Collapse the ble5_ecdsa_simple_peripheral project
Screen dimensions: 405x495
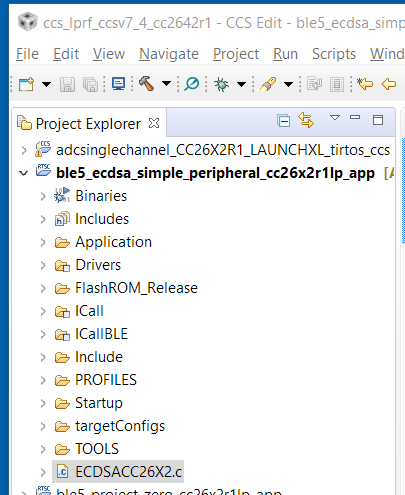pyautogui.click(x=23, y=173)
